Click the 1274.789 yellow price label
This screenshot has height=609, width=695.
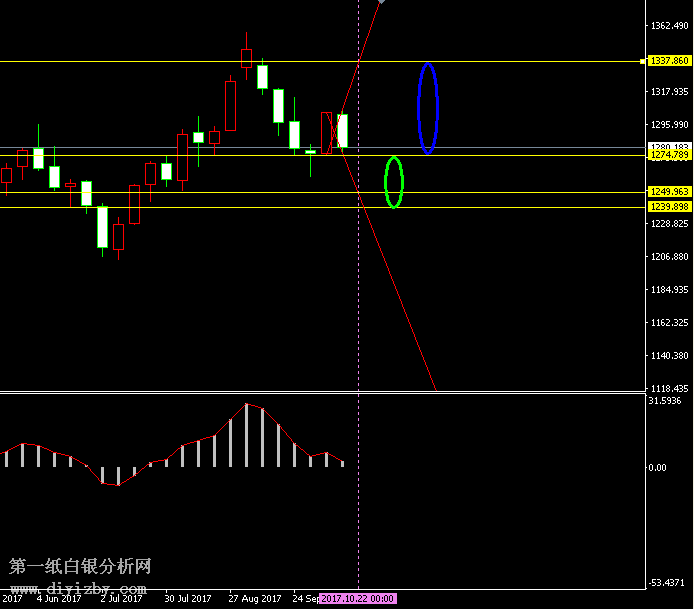click(x=669, y=155)
